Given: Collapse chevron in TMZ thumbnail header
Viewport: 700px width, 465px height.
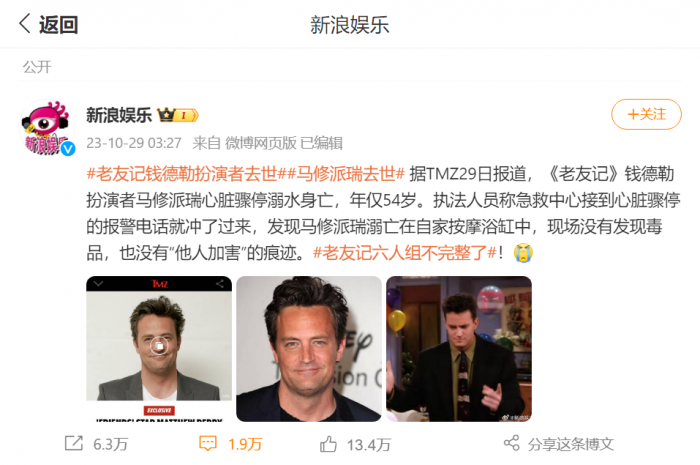Looking at the screenshot, I should (98, 283).
